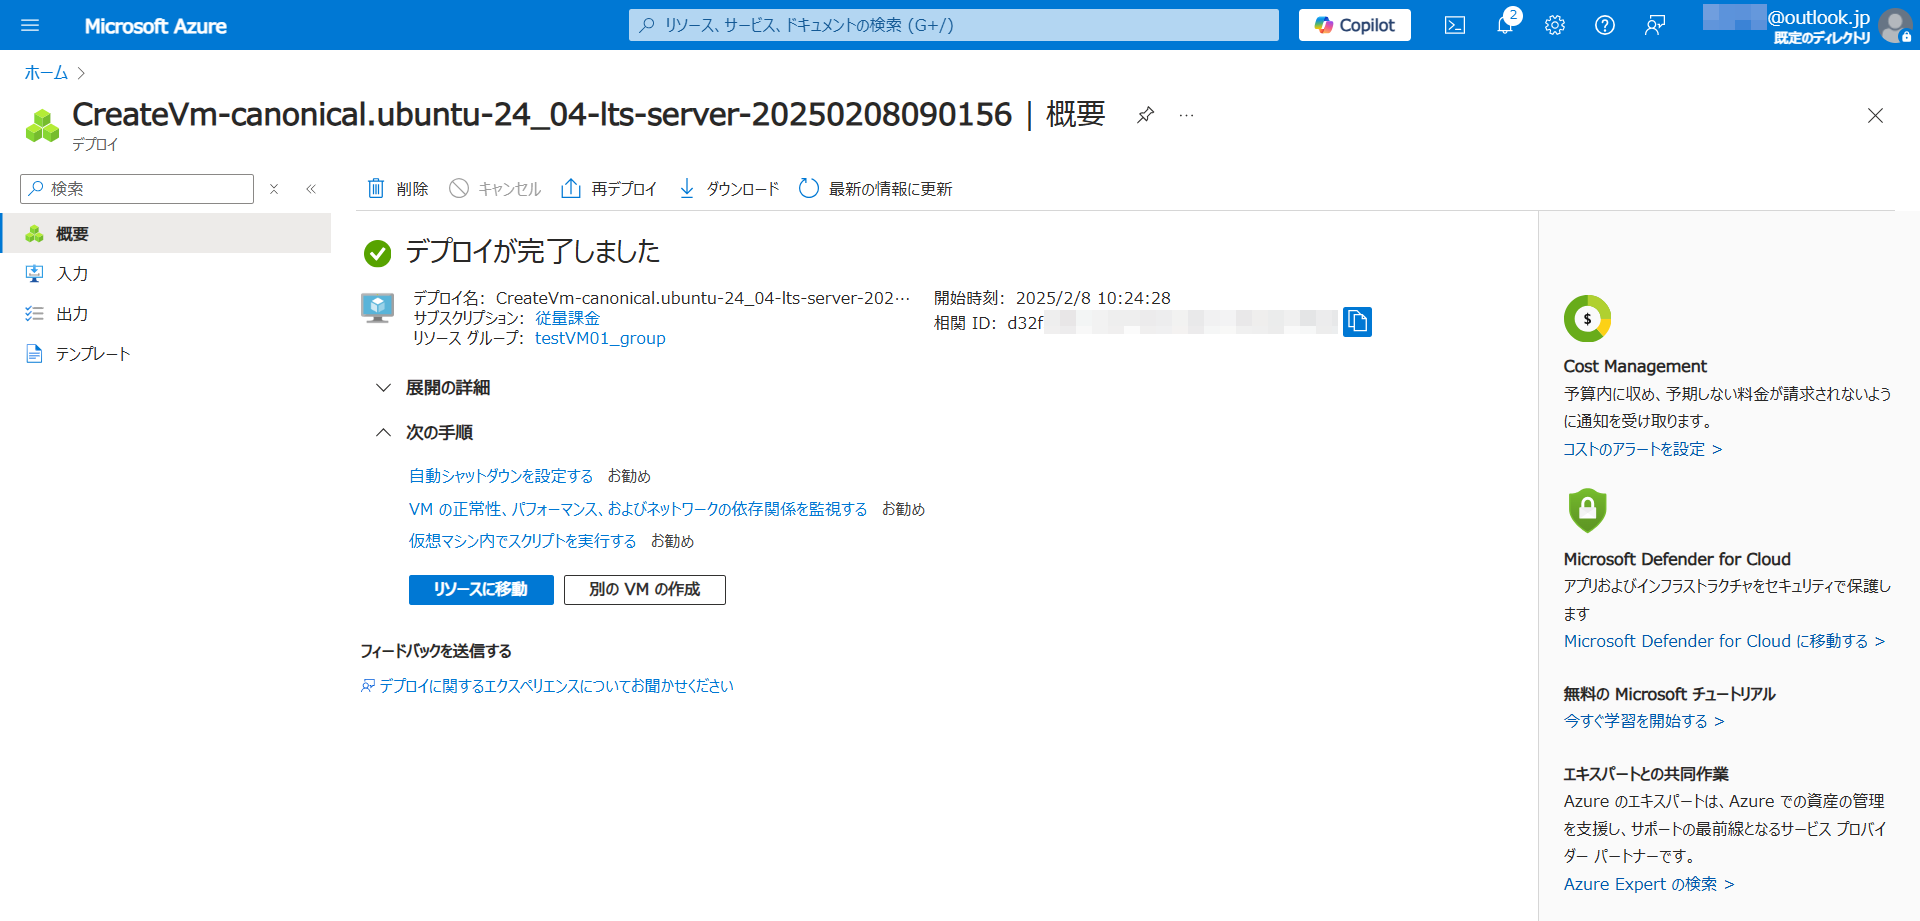Click the feedback person icon in header

(1654, 25)
